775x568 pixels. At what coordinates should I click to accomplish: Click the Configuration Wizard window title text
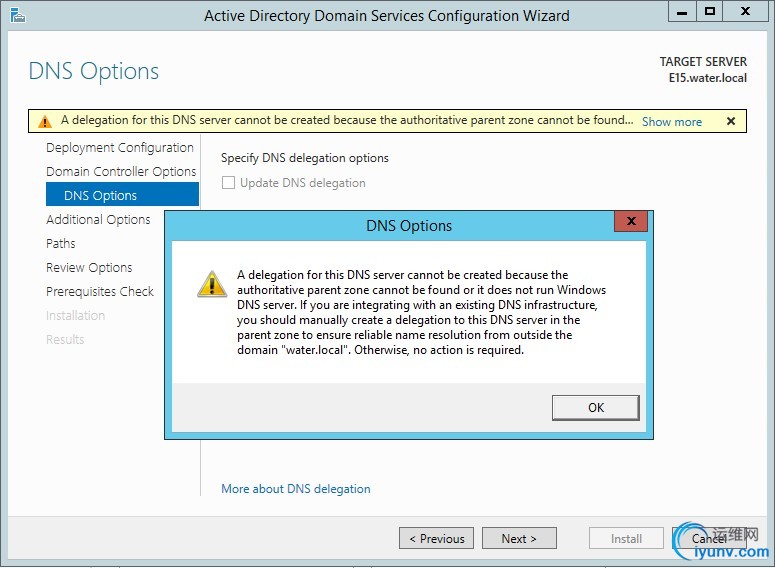387,16
